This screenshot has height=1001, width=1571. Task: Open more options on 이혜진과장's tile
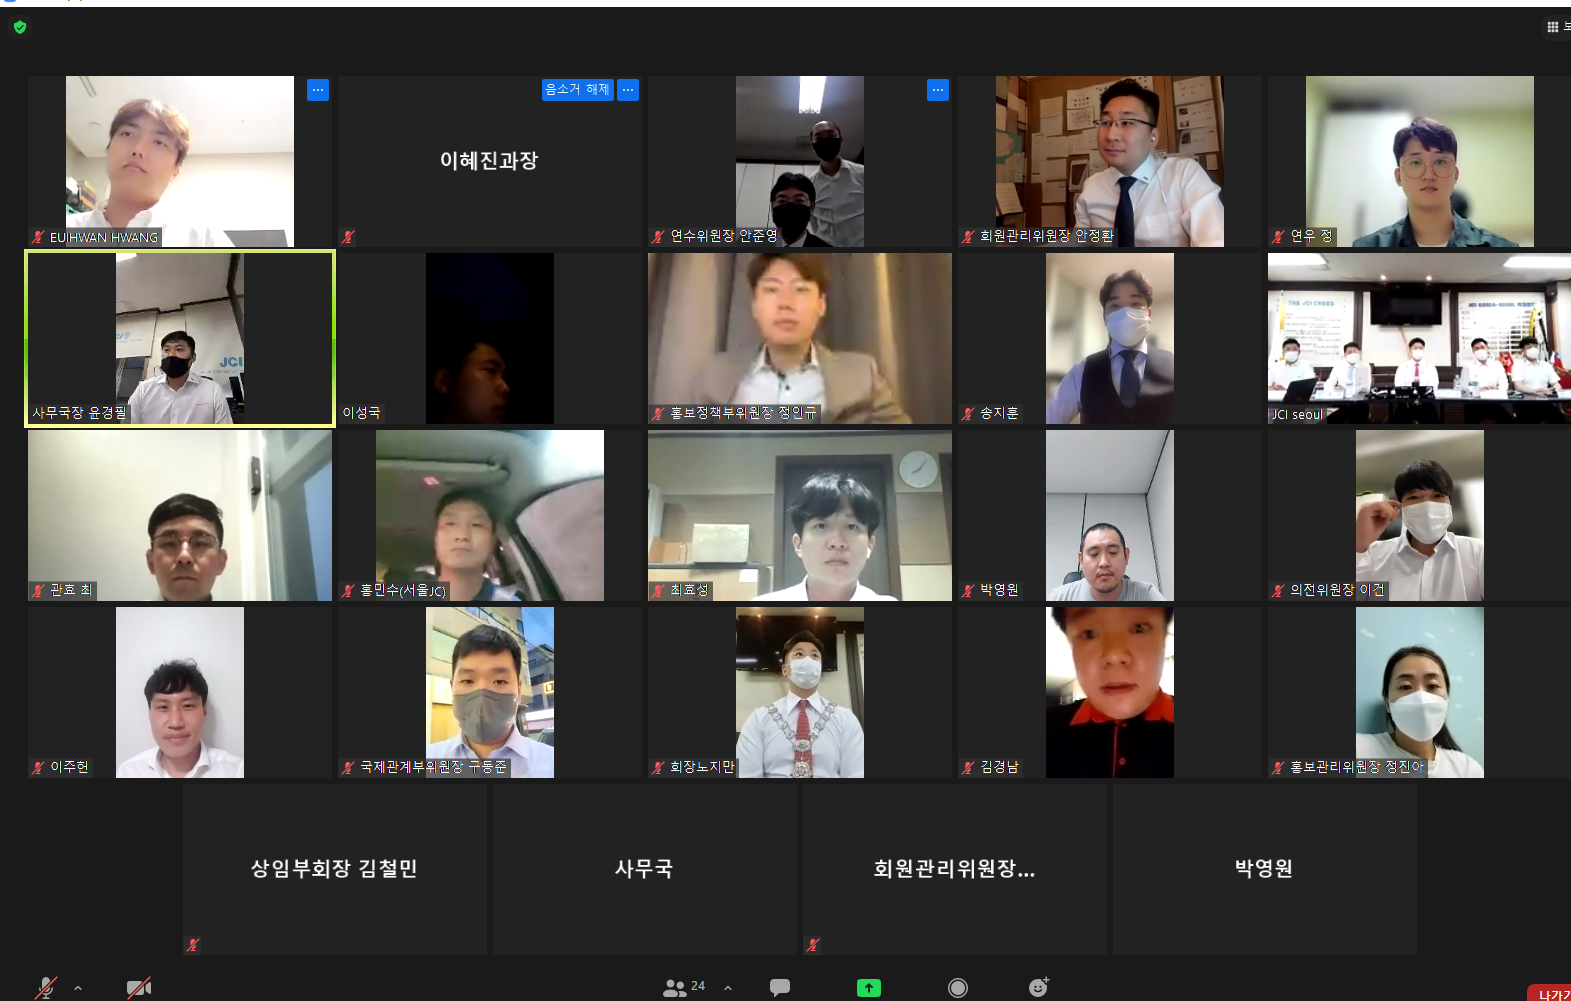click(628, 90)
